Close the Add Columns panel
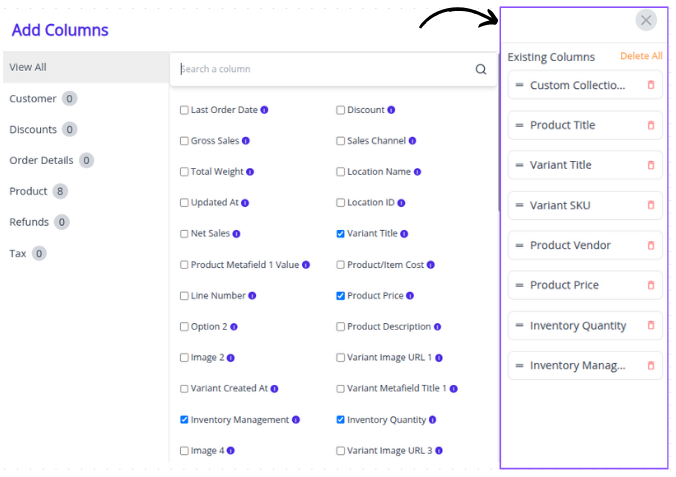The height and width of the screenshot is (477, 676). pyautogui.click(x=646, y=20)
